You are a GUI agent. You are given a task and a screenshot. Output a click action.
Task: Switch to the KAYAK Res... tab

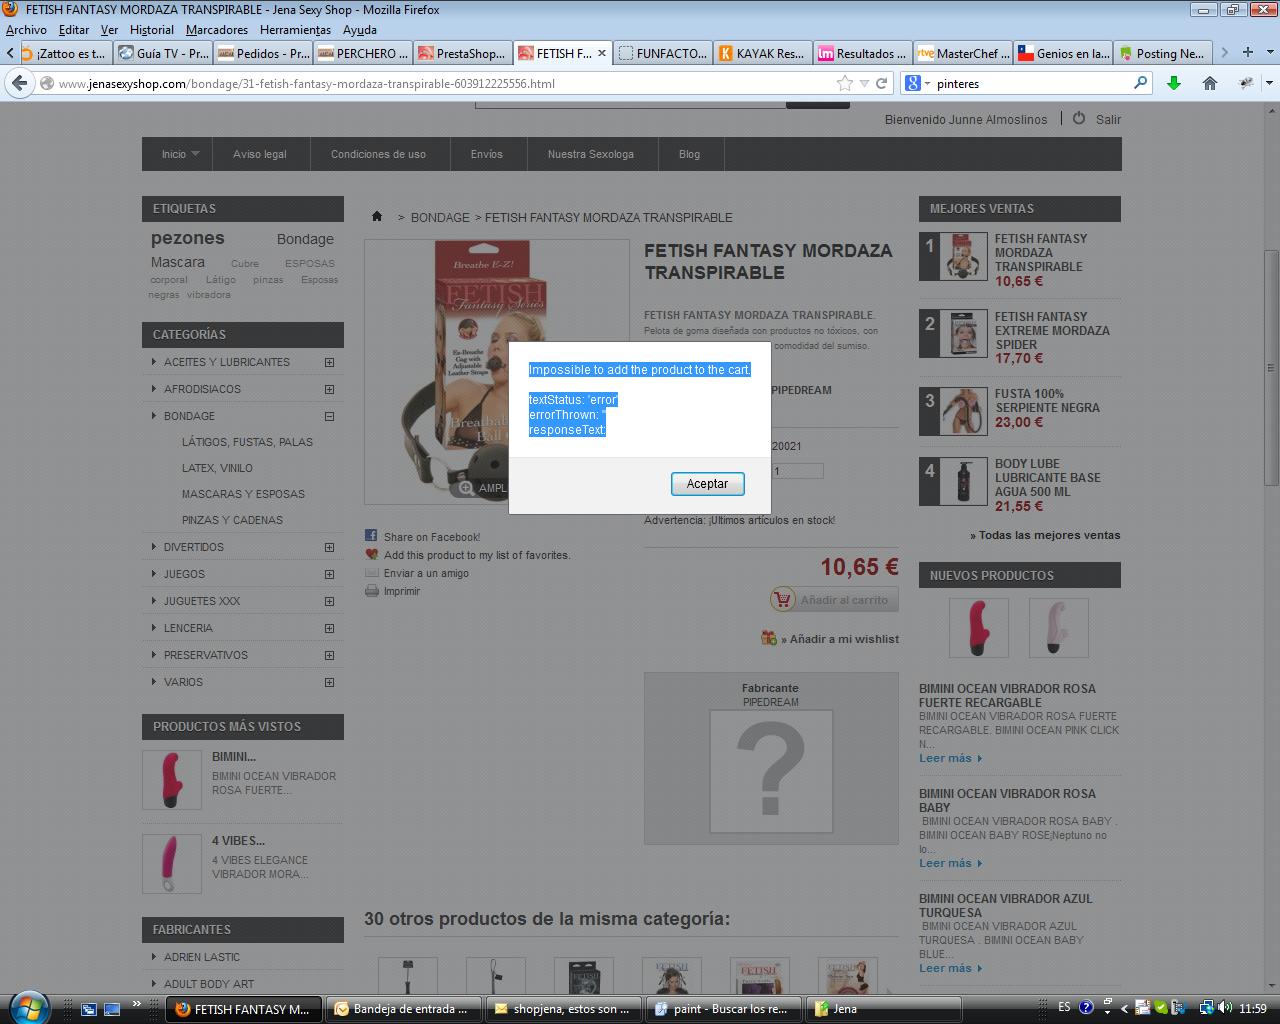(x=764, y=54)
